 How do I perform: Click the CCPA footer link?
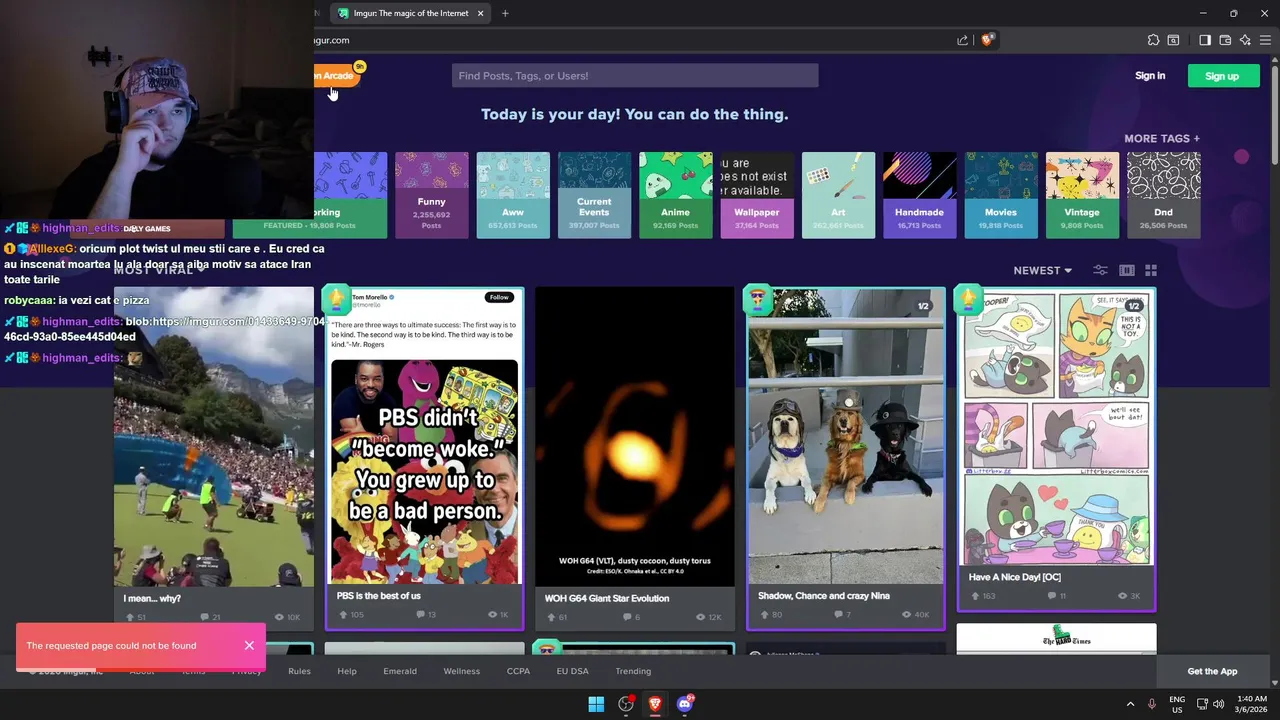tap(518, 671)
